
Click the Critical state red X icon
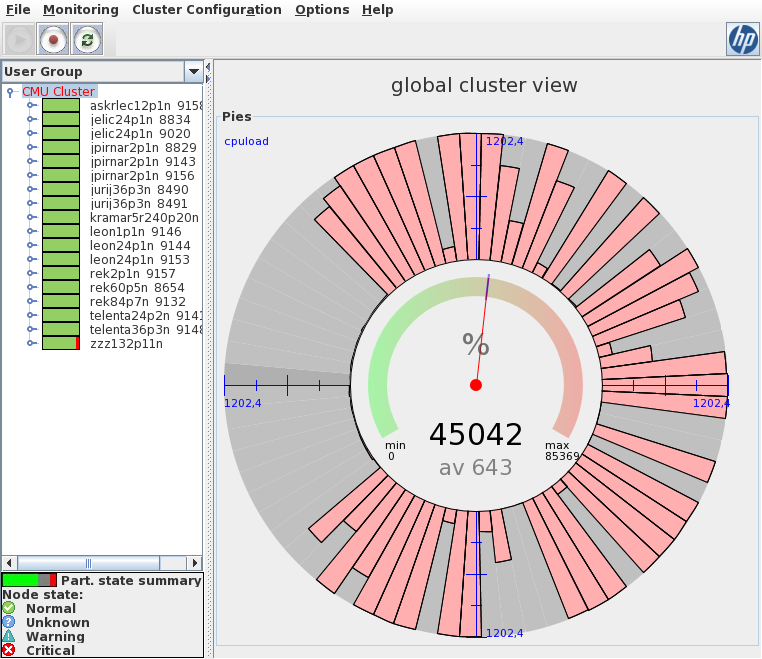tap(9, 650)
